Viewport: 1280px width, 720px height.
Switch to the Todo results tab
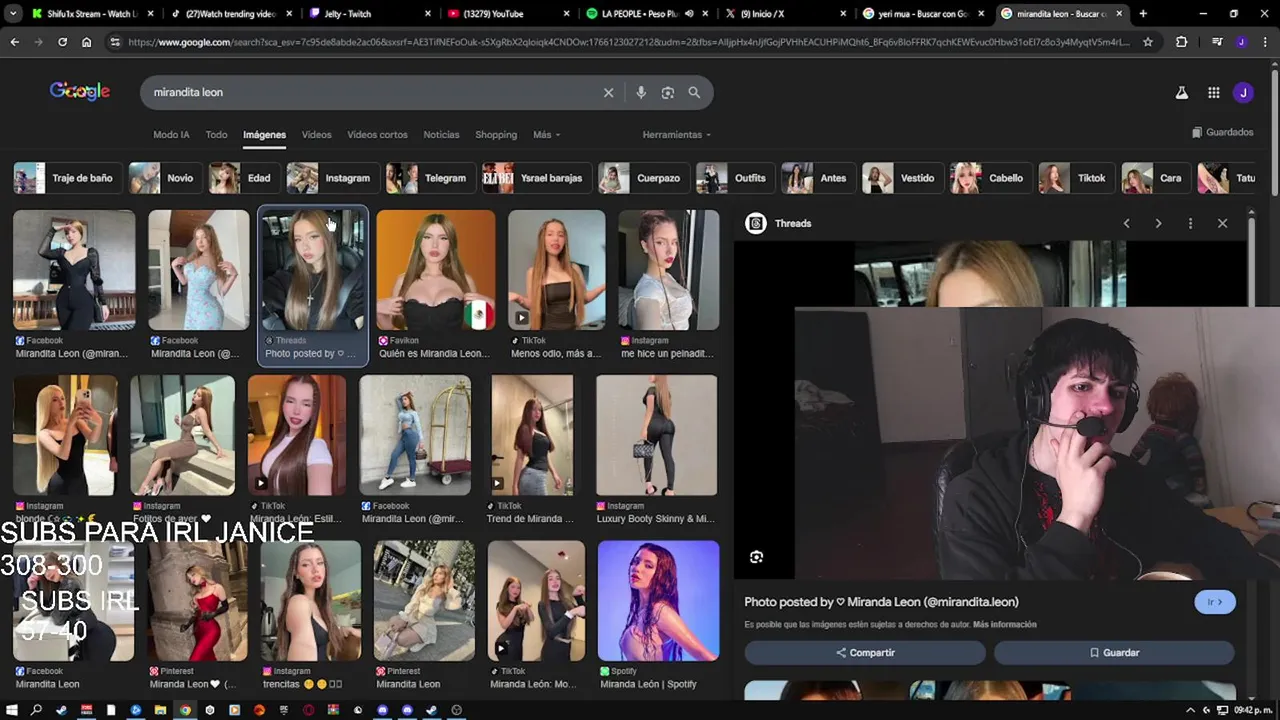coord(216,135)
